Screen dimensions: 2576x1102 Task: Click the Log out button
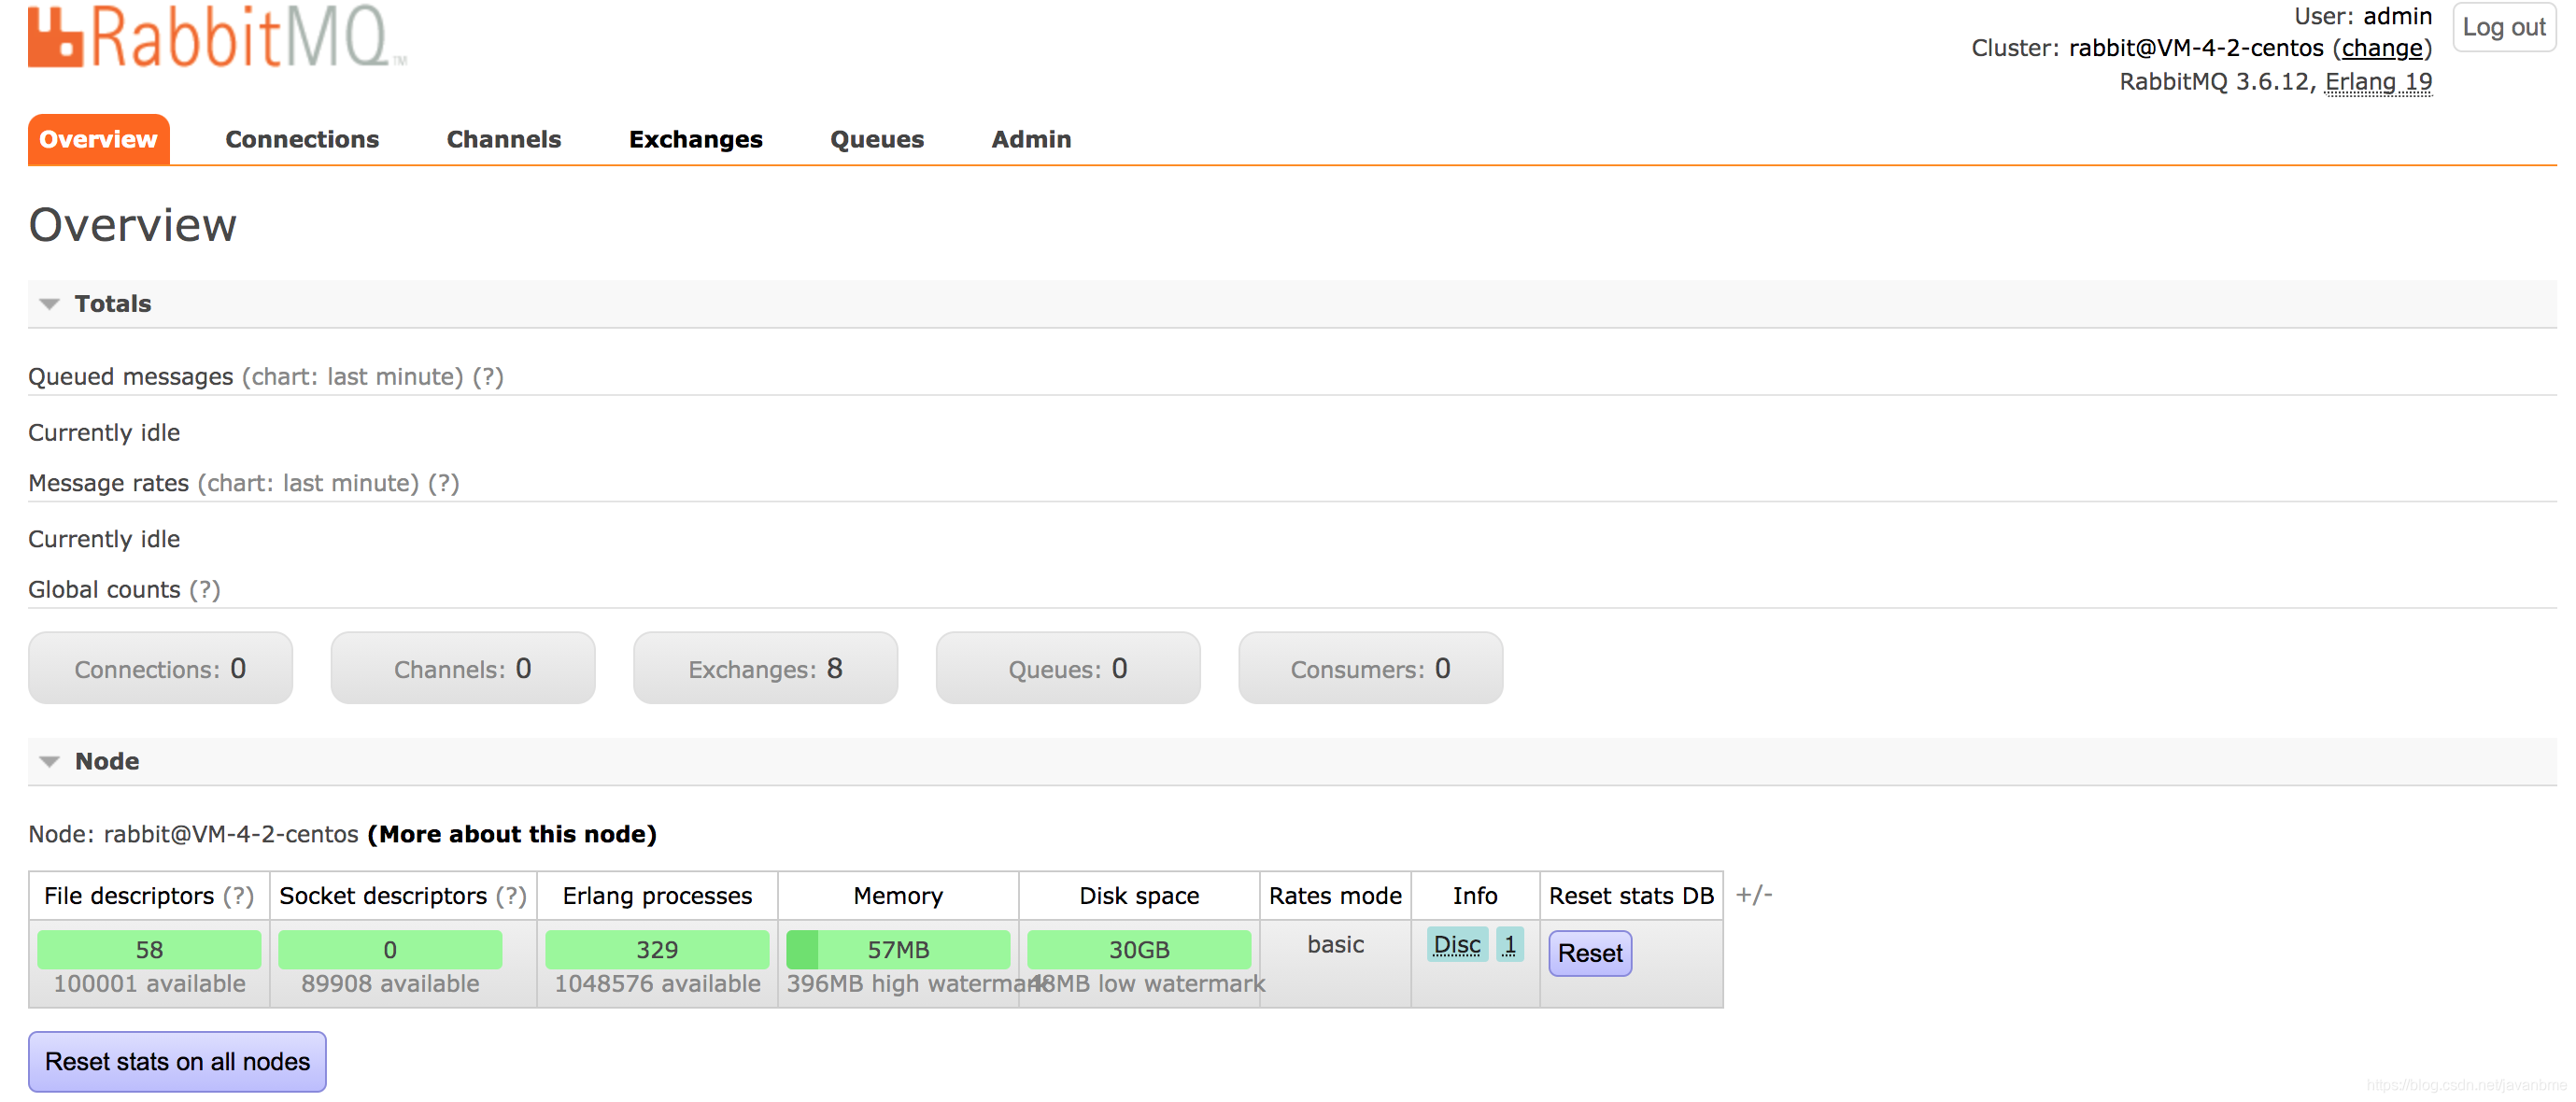point(2502,28)
